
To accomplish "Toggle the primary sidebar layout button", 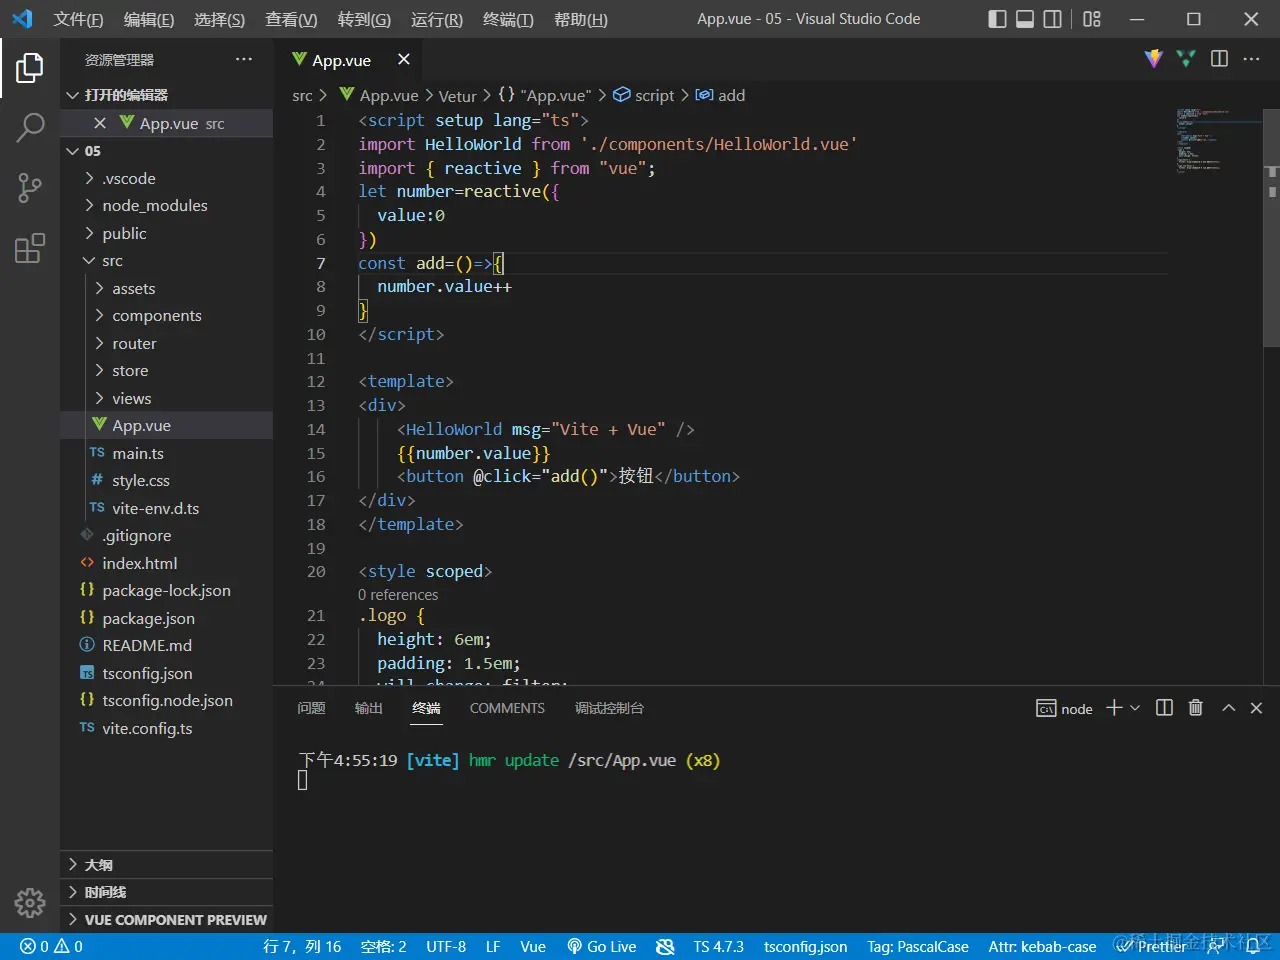I will (997, 19).
